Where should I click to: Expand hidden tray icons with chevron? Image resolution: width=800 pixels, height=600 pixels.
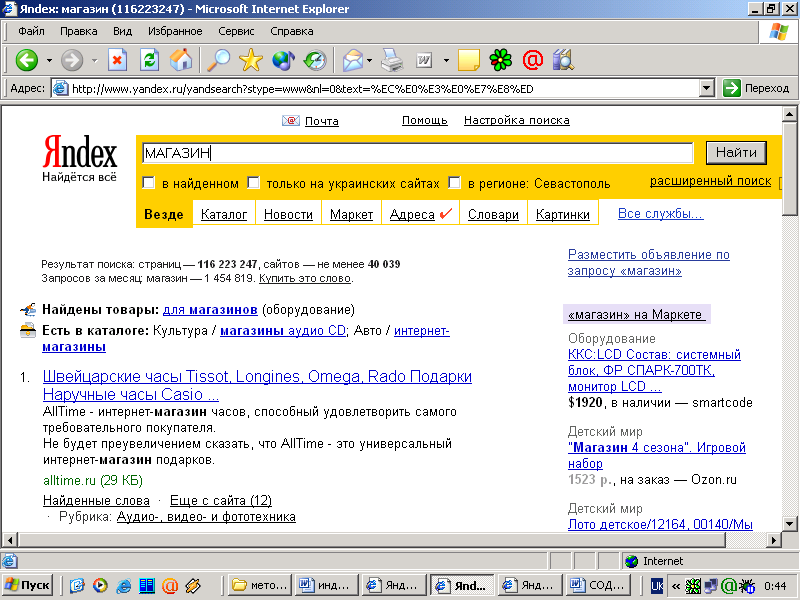pos(676,586)
